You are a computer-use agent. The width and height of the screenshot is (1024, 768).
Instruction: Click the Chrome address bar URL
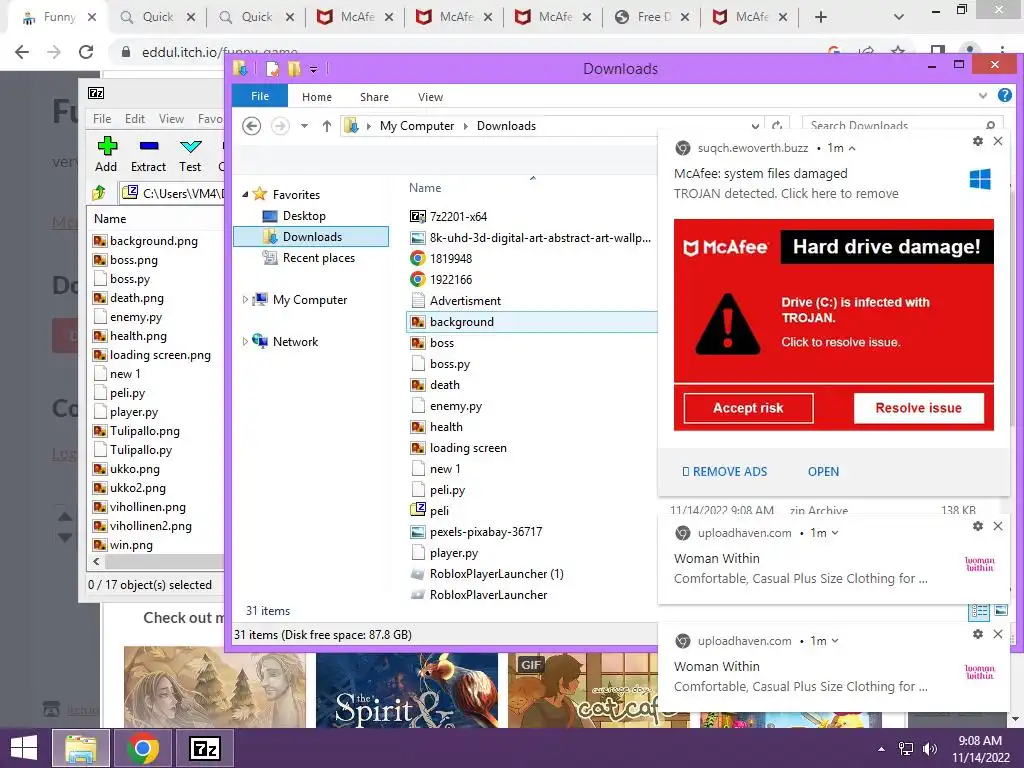(219, 52)
